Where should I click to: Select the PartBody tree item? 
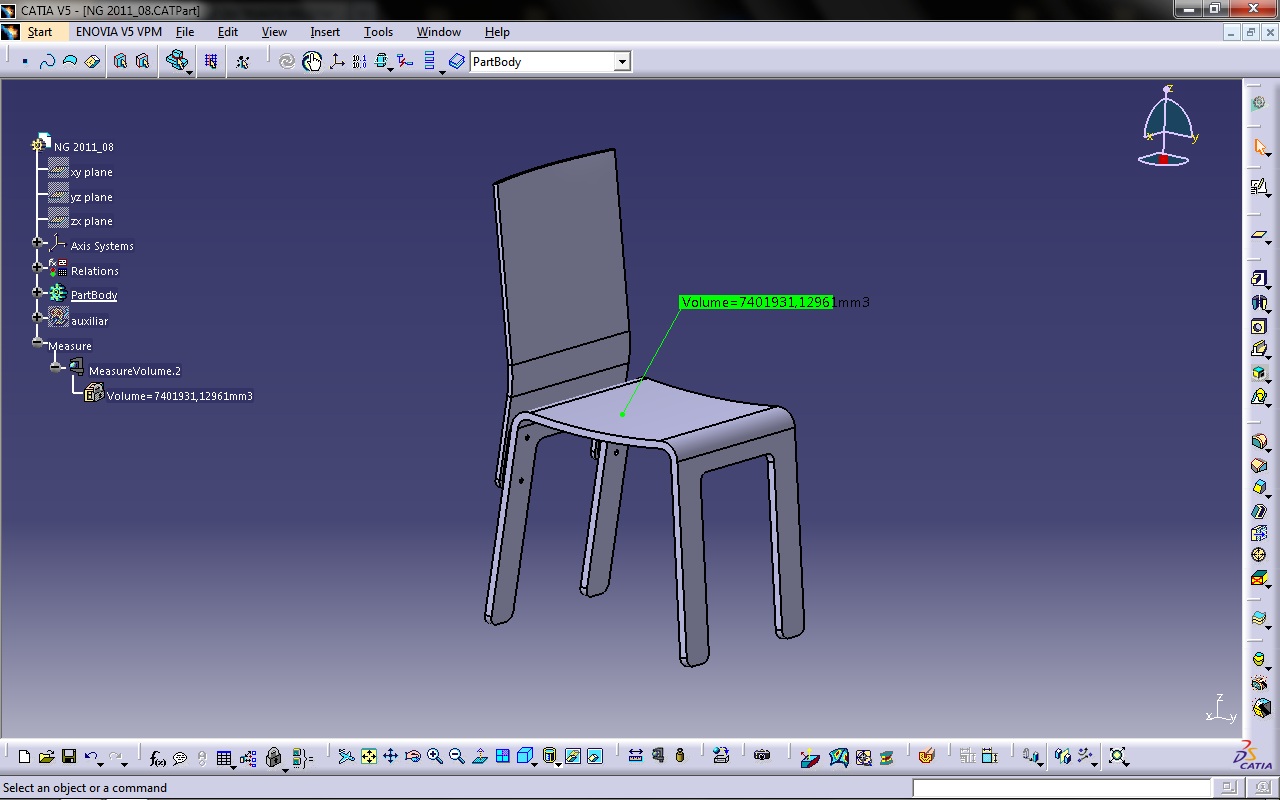click(x=94, y=295)
